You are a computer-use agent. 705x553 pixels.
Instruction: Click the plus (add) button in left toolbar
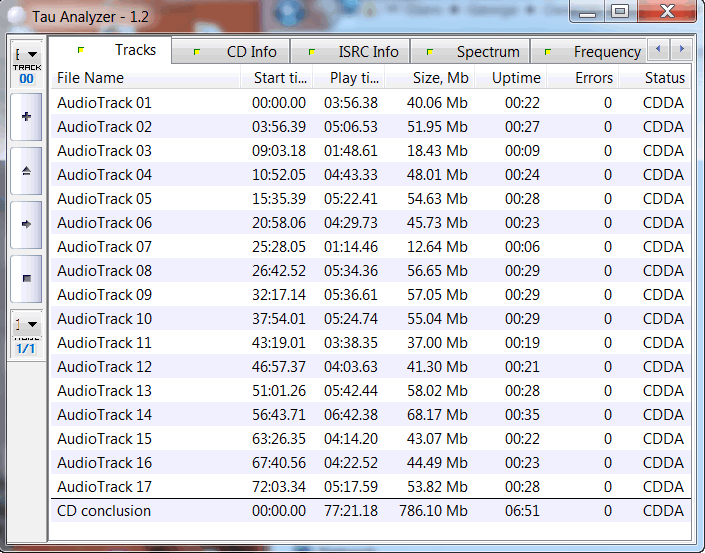pos(26,117)
